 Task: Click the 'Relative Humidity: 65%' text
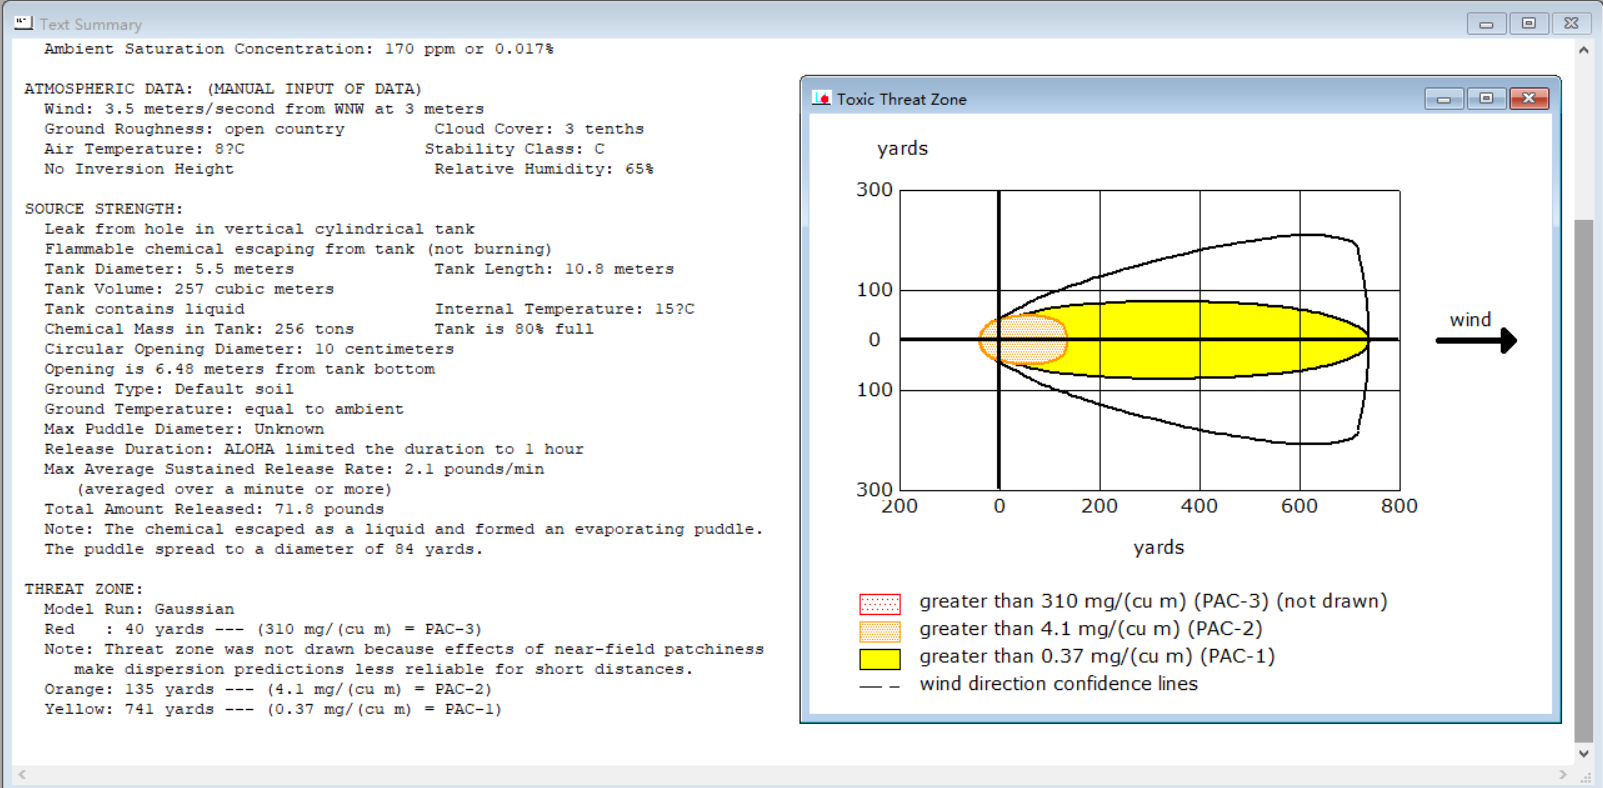(544, 169)
